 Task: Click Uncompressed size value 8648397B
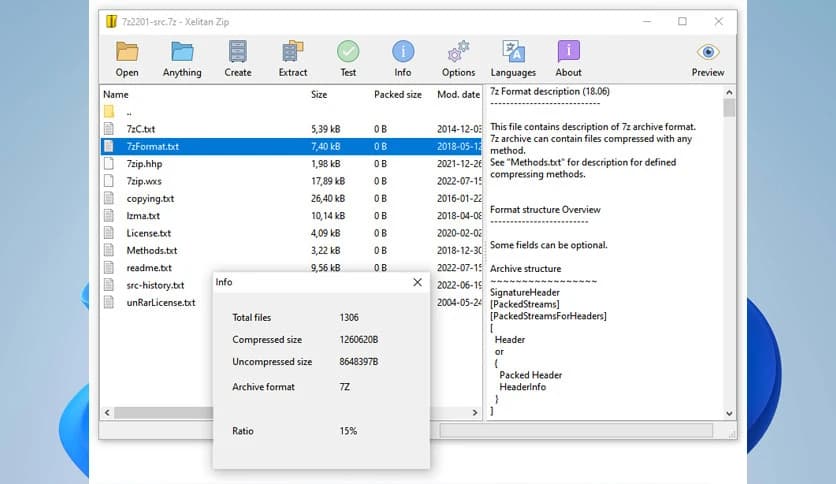pyautogui.click(x=359, y=361)
